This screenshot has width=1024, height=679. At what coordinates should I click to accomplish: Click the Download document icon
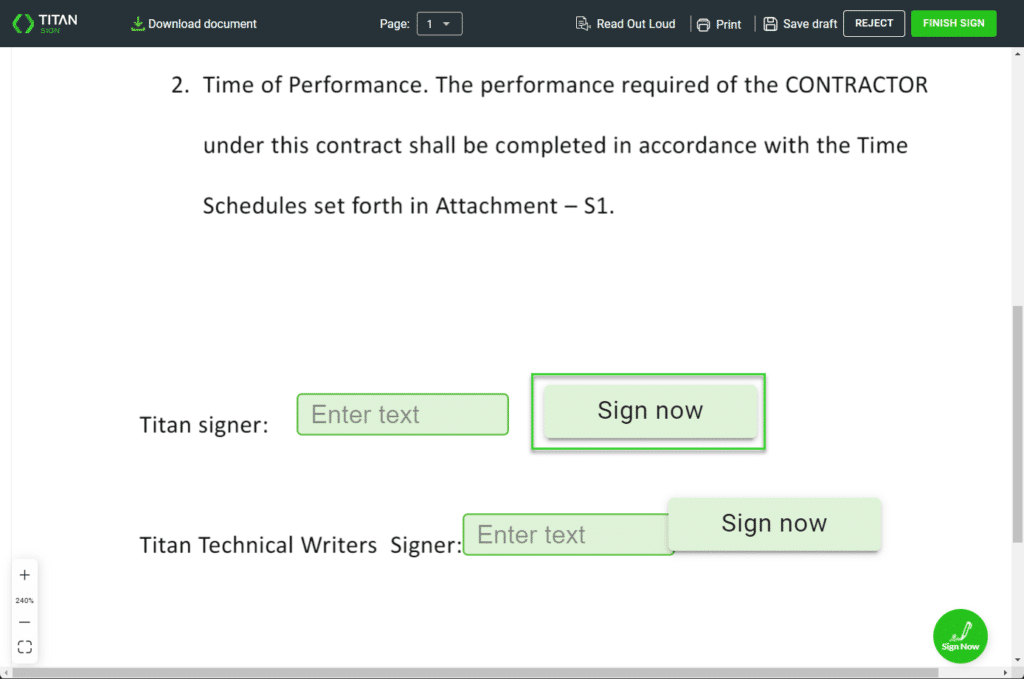tap(138, 23)
